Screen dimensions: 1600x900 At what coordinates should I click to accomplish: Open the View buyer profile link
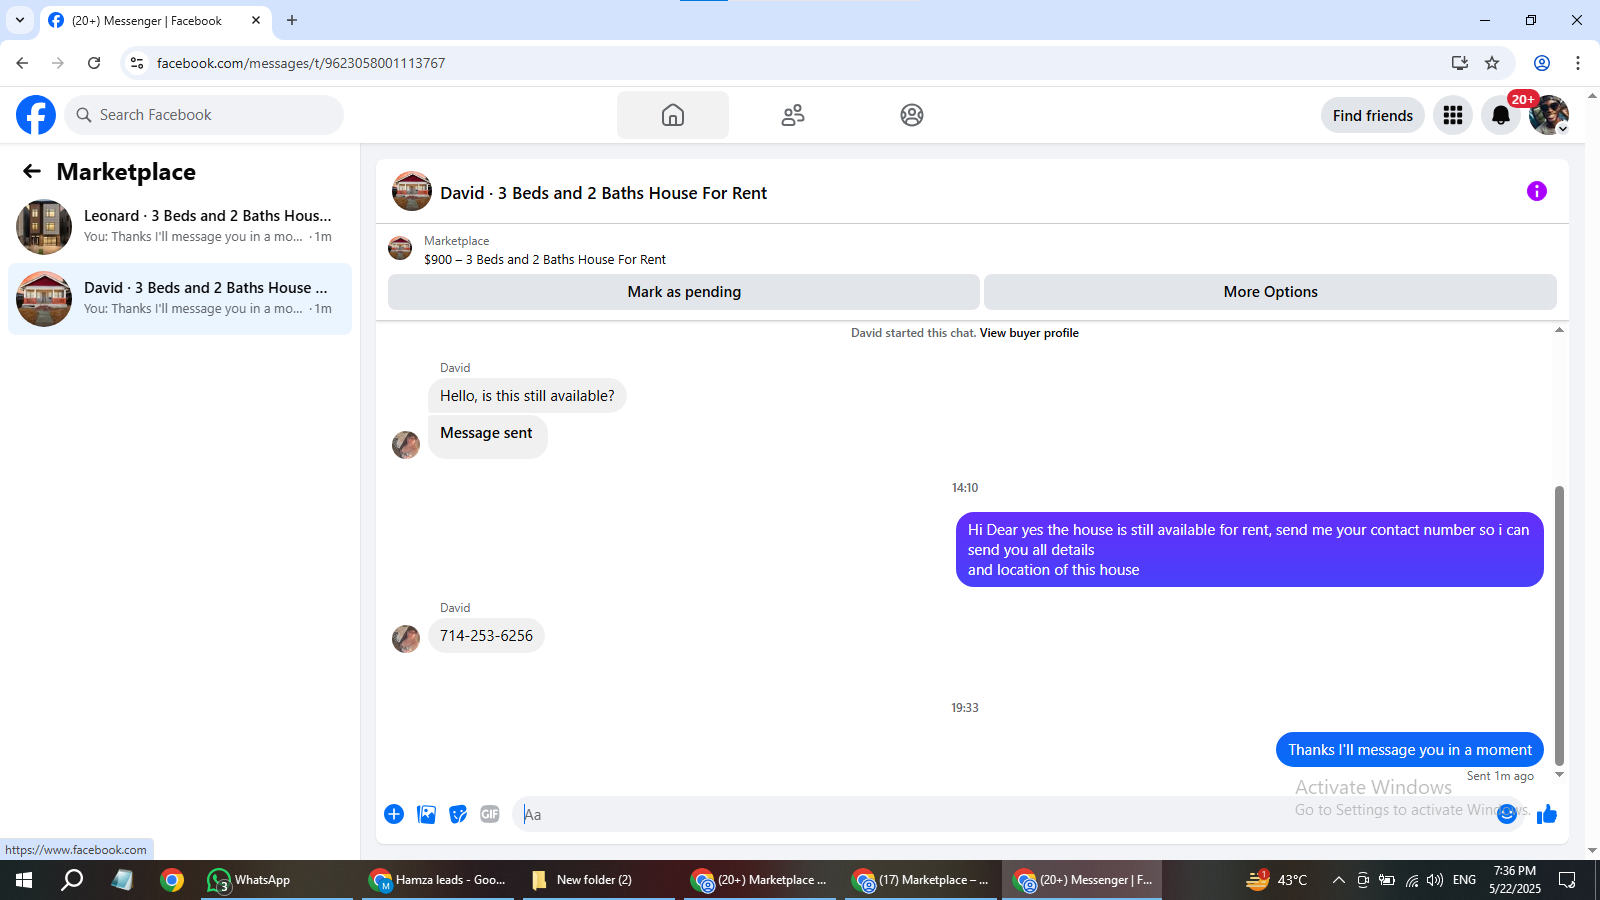click(1029, 333)
